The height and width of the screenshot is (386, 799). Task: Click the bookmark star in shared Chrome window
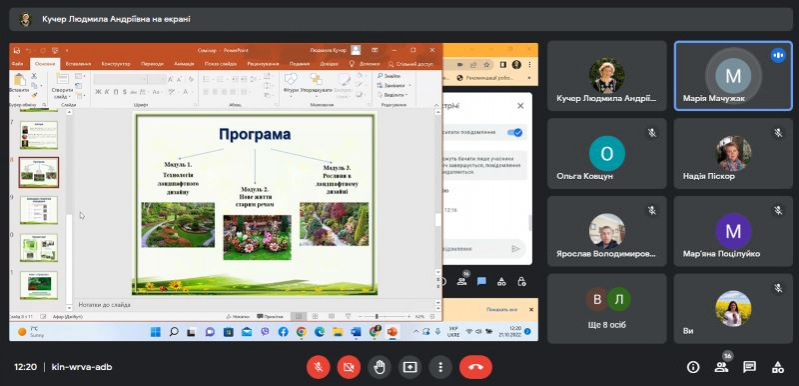[487, 65]
